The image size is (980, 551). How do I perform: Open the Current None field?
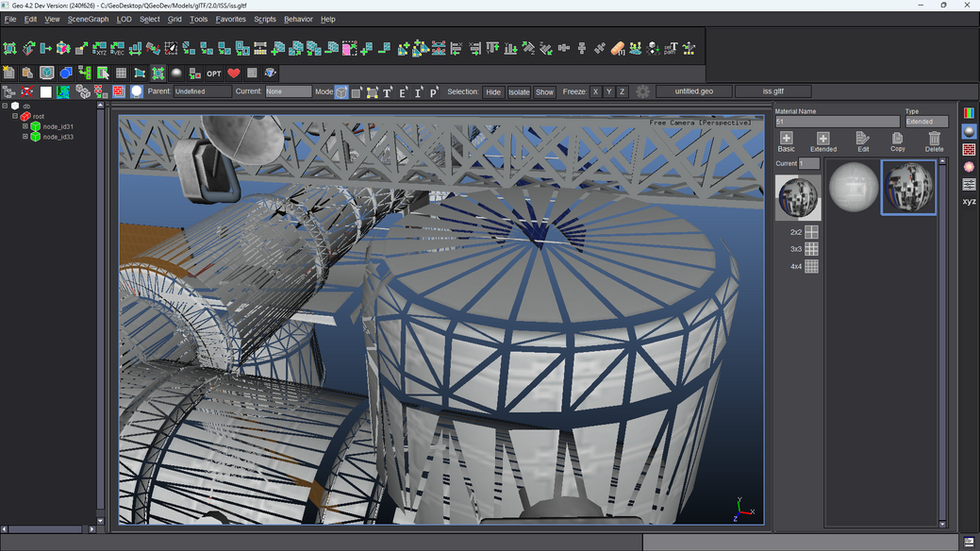[288, 91]
